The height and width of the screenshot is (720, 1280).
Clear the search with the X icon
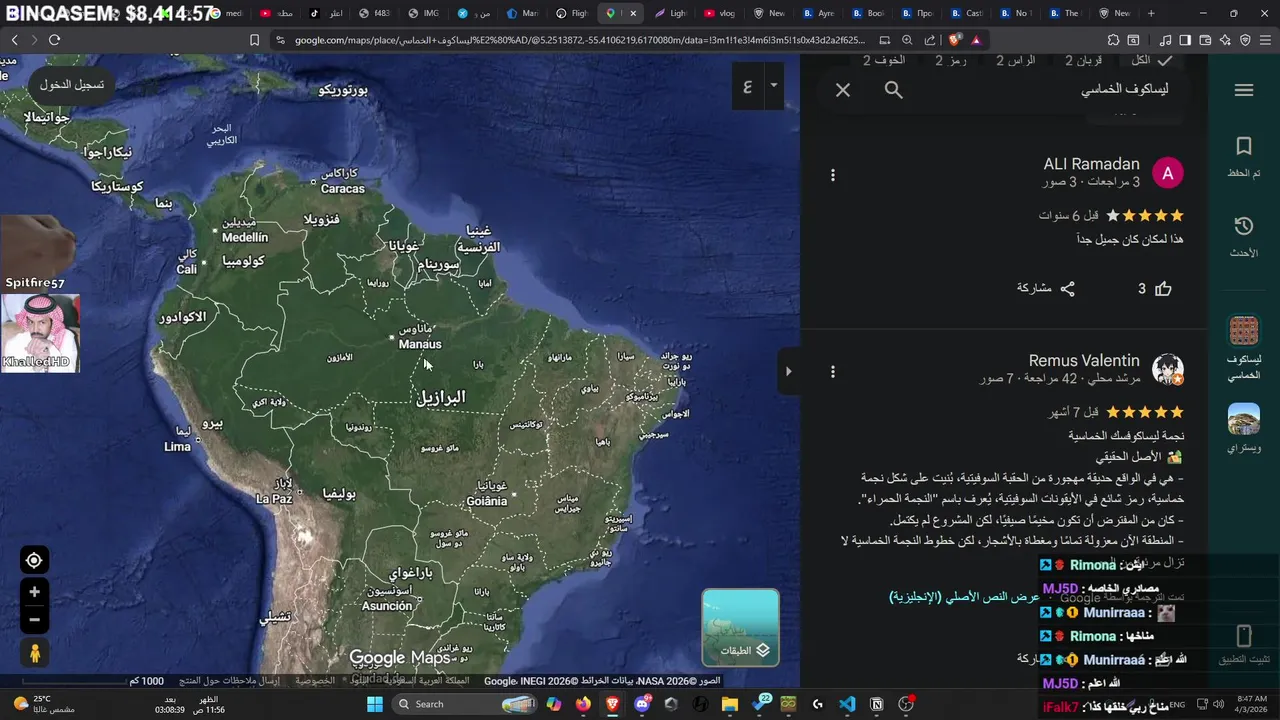843,90
